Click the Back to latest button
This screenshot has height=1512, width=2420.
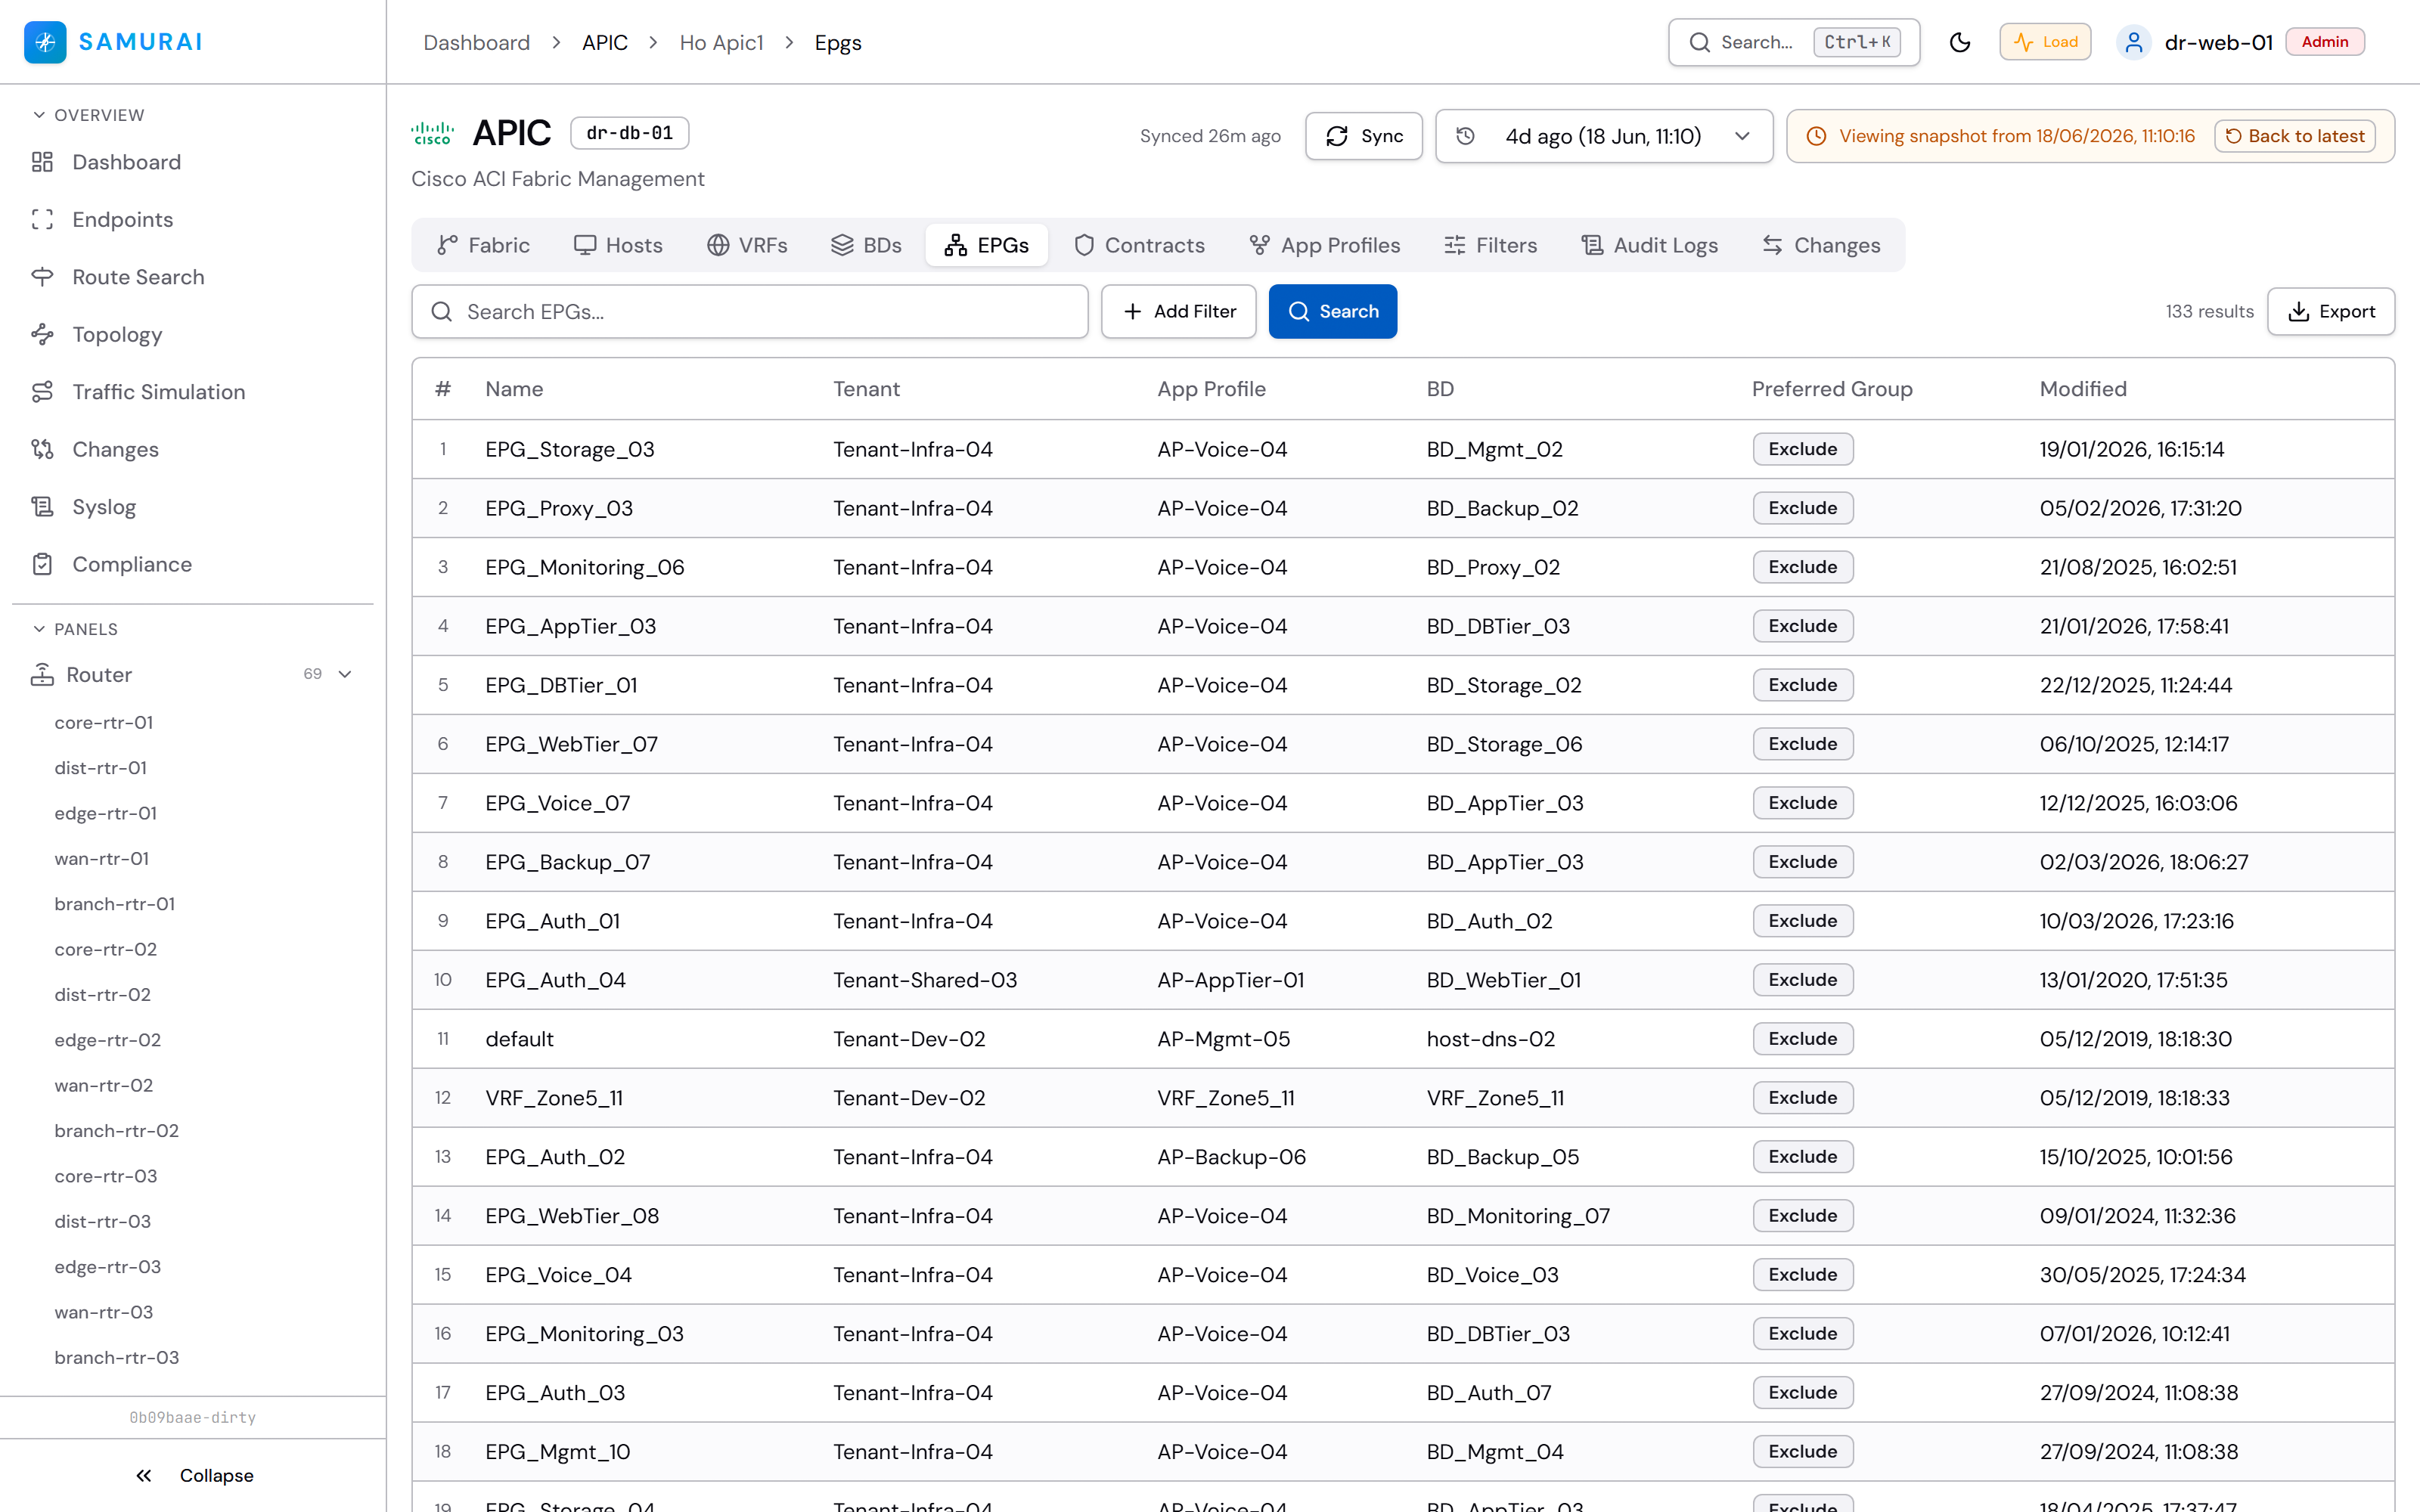tap(2294, 136)
